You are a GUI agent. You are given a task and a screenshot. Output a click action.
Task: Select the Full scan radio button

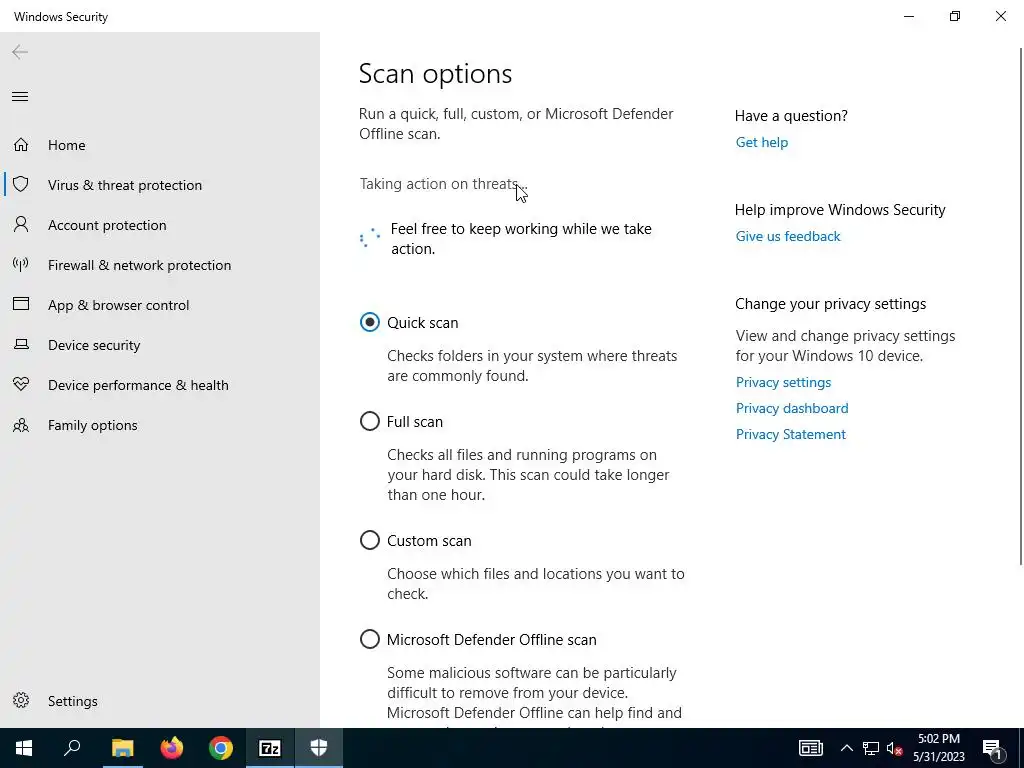pyautogui.click(x=370, y=421)
